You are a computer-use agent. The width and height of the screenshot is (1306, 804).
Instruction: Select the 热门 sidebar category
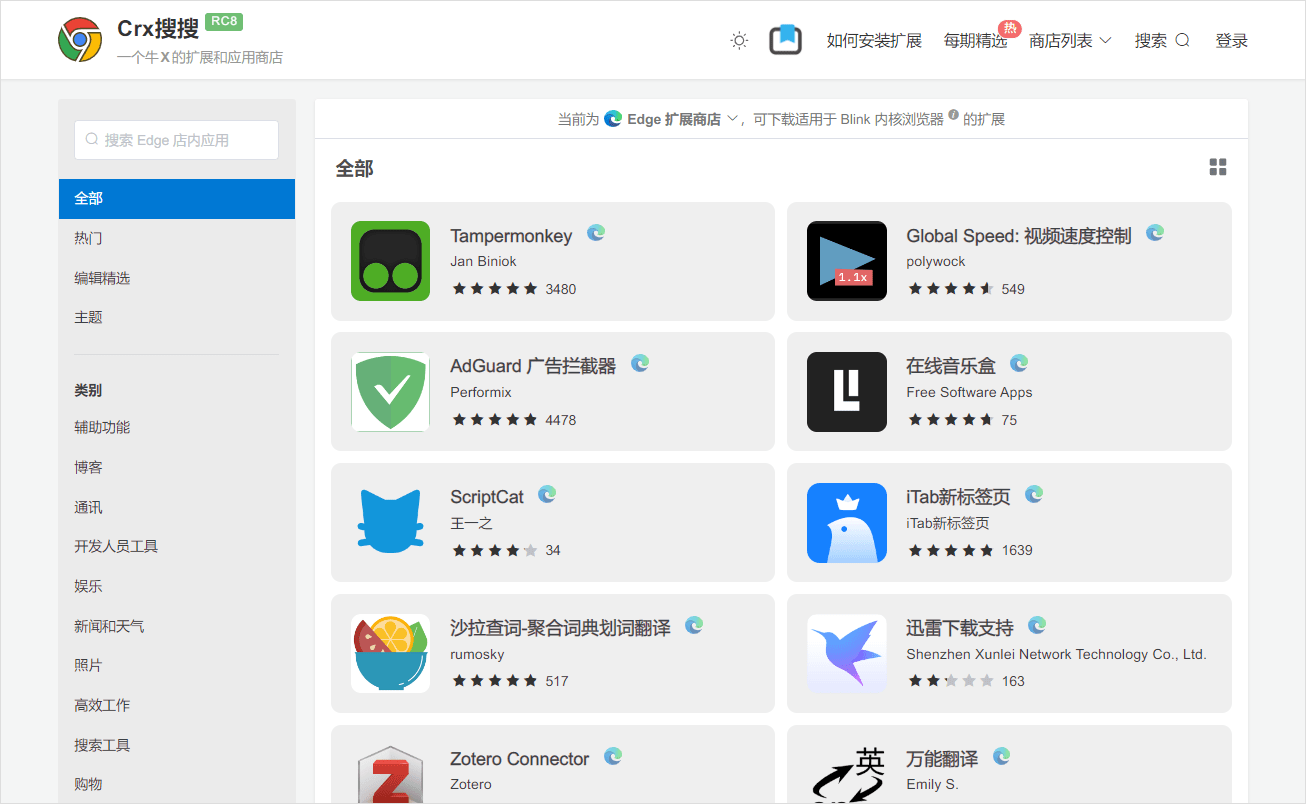(x=88, y=238)
